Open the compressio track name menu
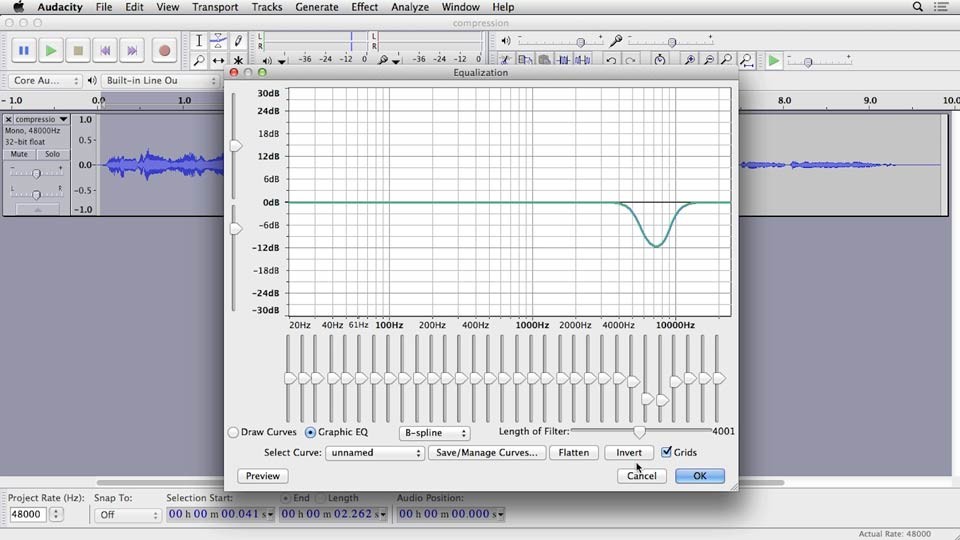The image size is (960, 540). coord(41,119)
